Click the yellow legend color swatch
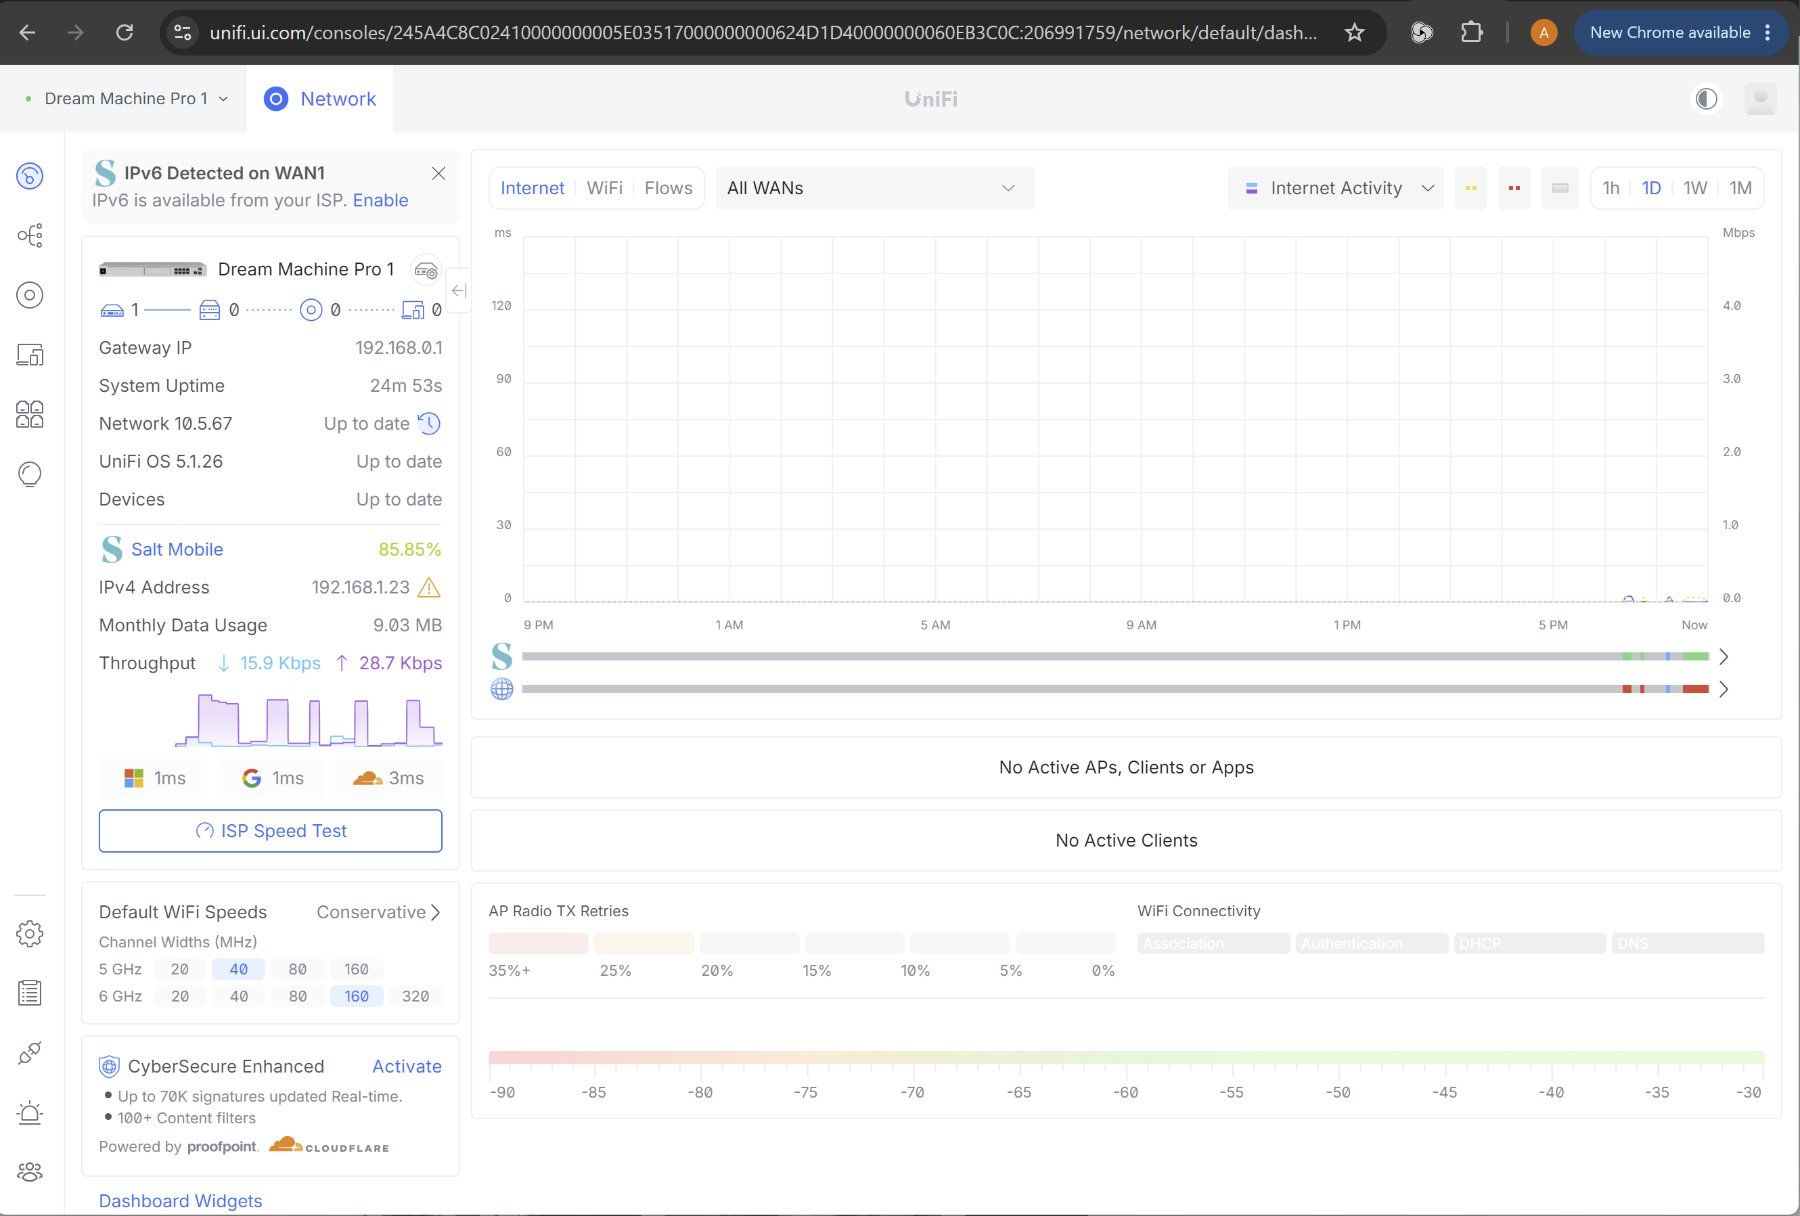The width and height of the screenshot is (1800, 1216). tap(1471, 188)
